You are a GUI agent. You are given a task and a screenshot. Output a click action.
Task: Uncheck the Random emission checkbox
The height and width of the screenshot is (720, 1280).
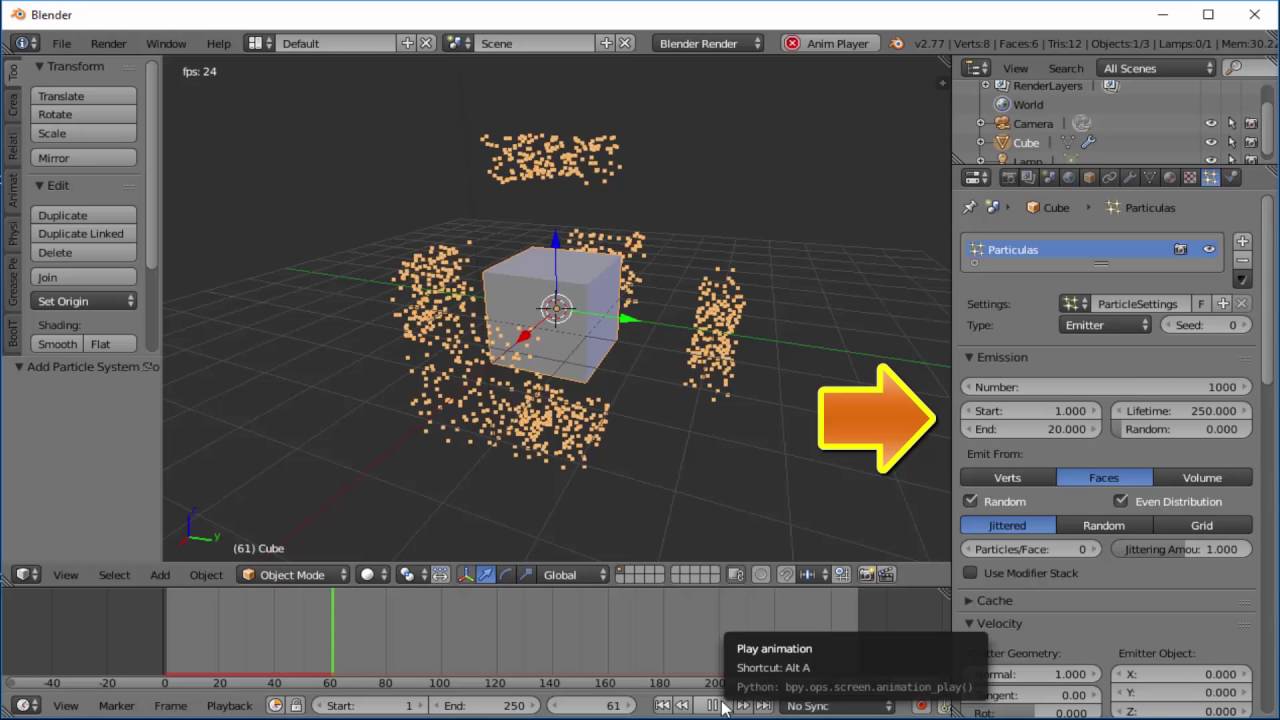pyautogui.click(x=970, y=501)
